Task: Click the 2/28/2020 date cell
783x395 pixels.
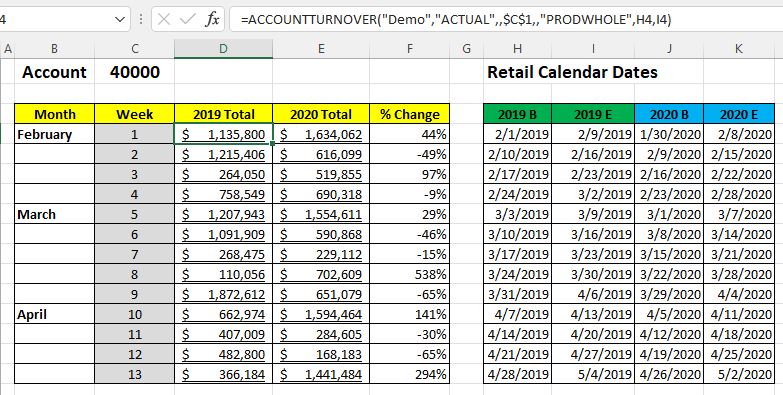Action: tap(739, 194)
